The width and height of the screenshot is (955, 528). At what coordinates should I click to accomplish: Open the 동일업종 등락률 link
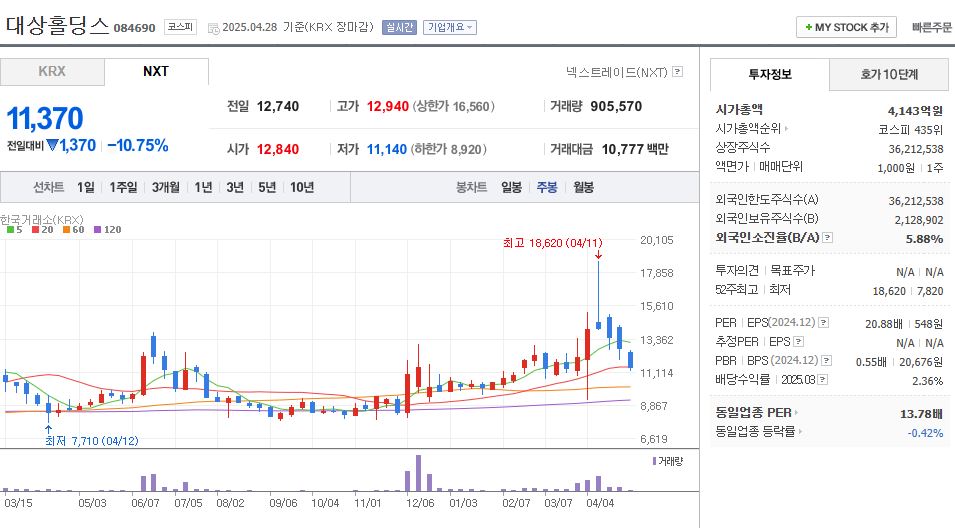(x=755, y=432)
